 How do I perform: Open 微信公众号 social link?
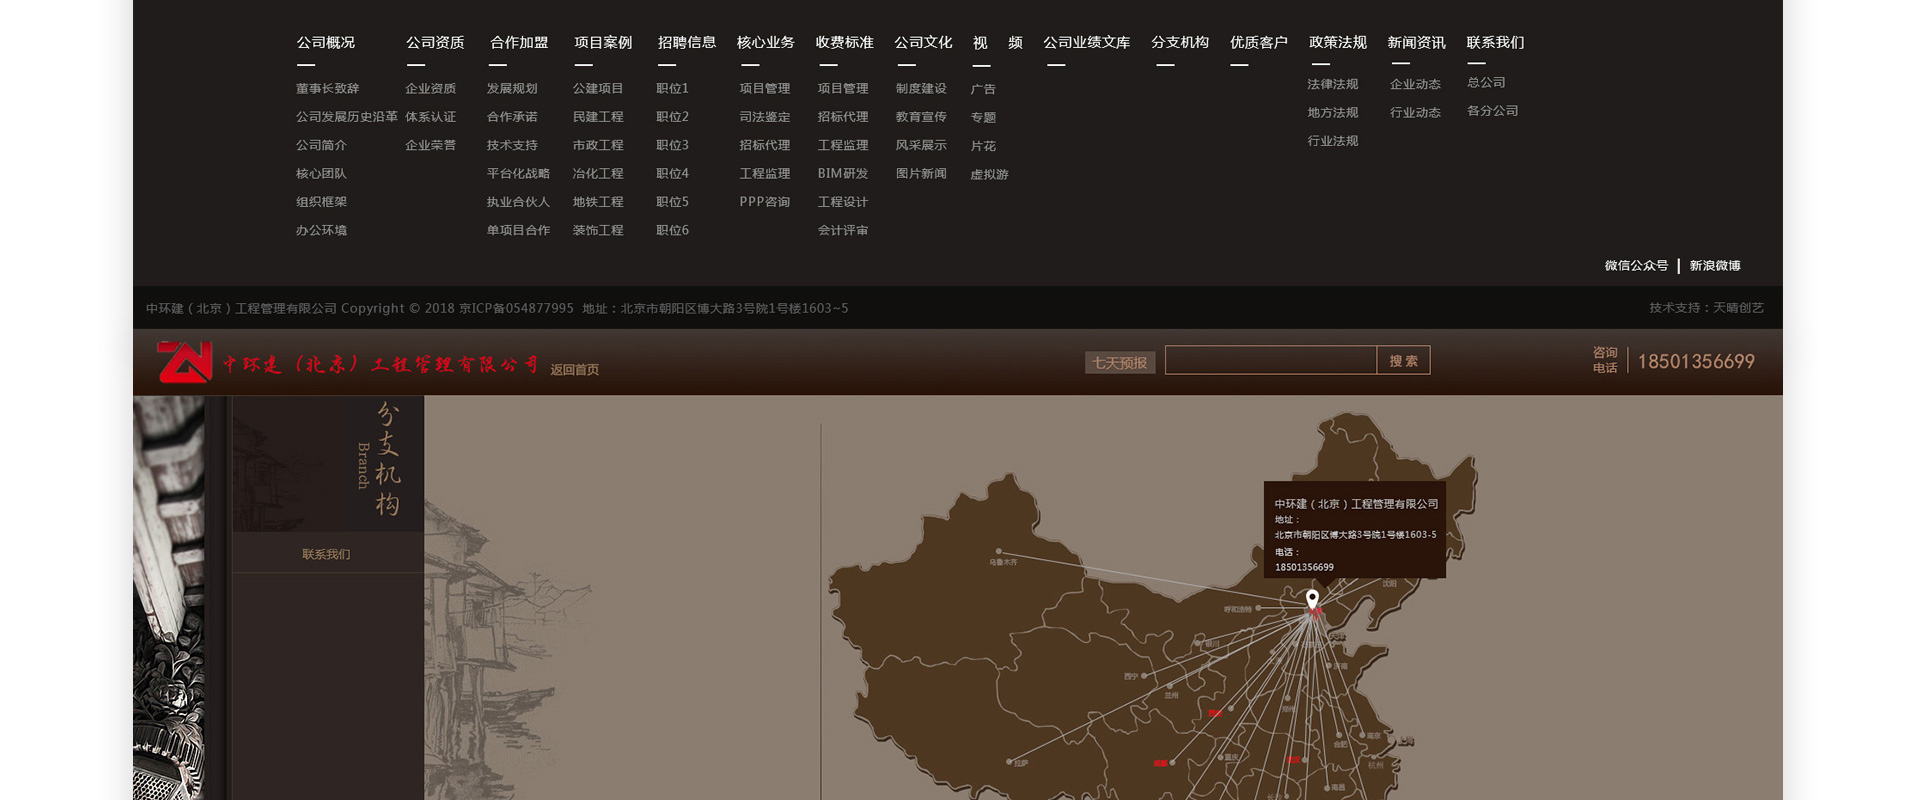click(1636, 266)
